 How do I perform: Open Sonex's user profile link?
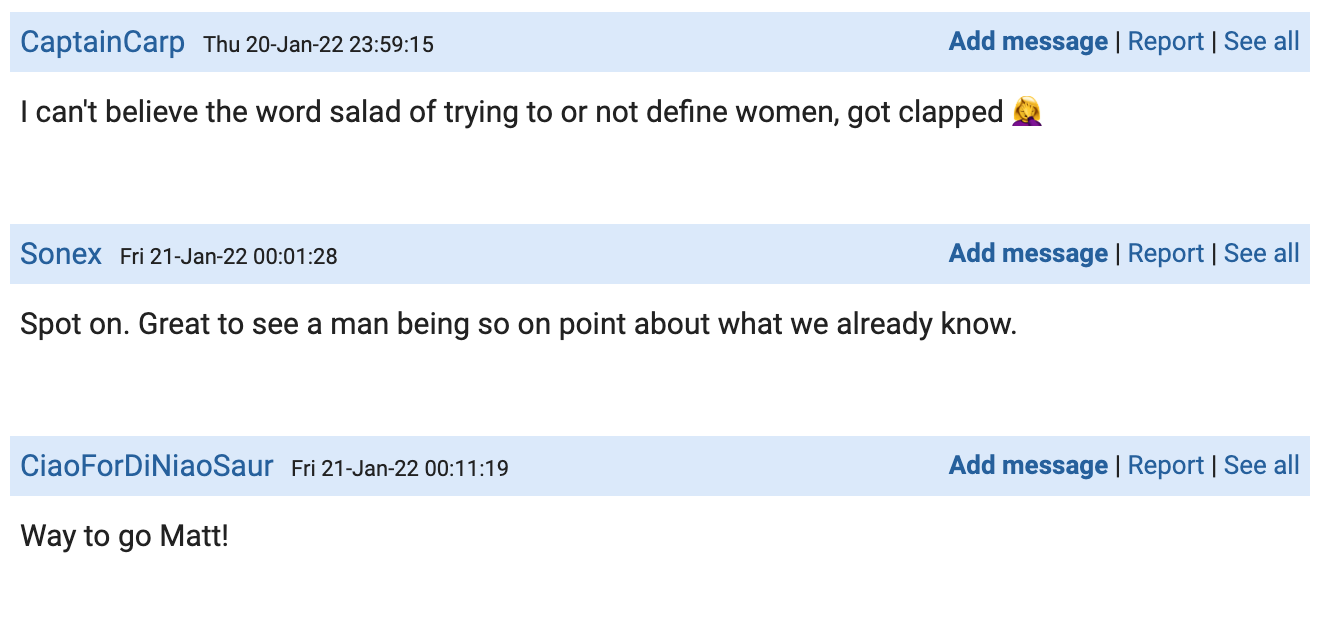tap(61, 254)
